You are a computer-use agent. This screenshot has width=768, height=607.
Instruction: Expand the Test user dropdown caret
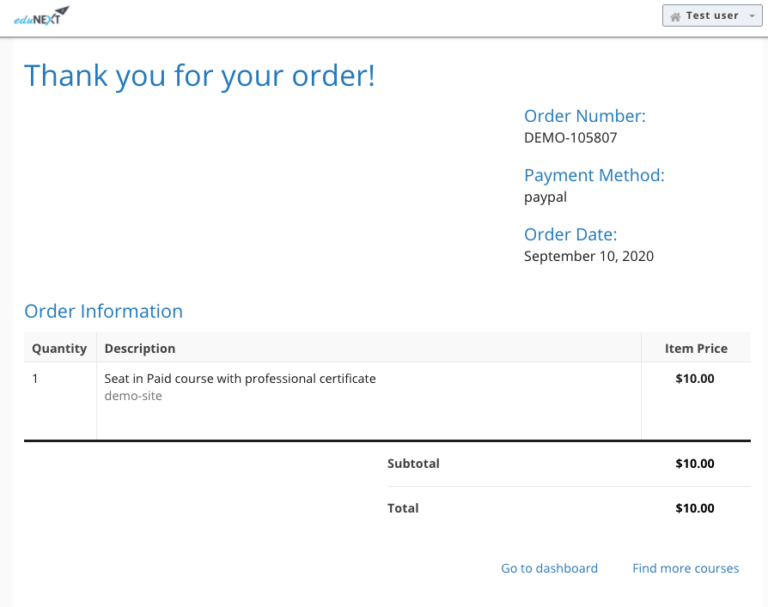pyautogui.click(x=752, y=16)
